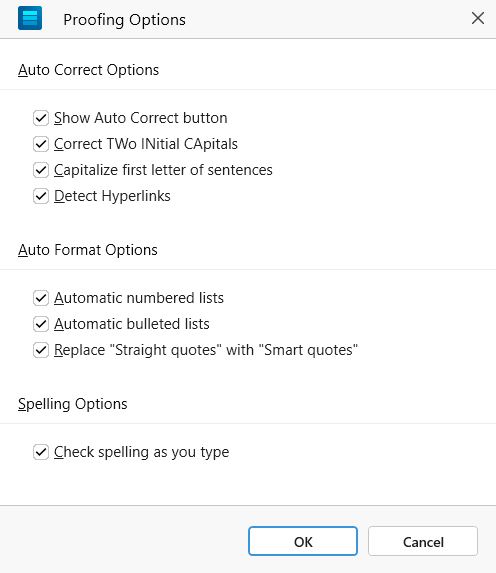The height and width of the screenshot is (573, 496).
Task: Select the Auto Correct Options section heading
Action: point(88,70)
